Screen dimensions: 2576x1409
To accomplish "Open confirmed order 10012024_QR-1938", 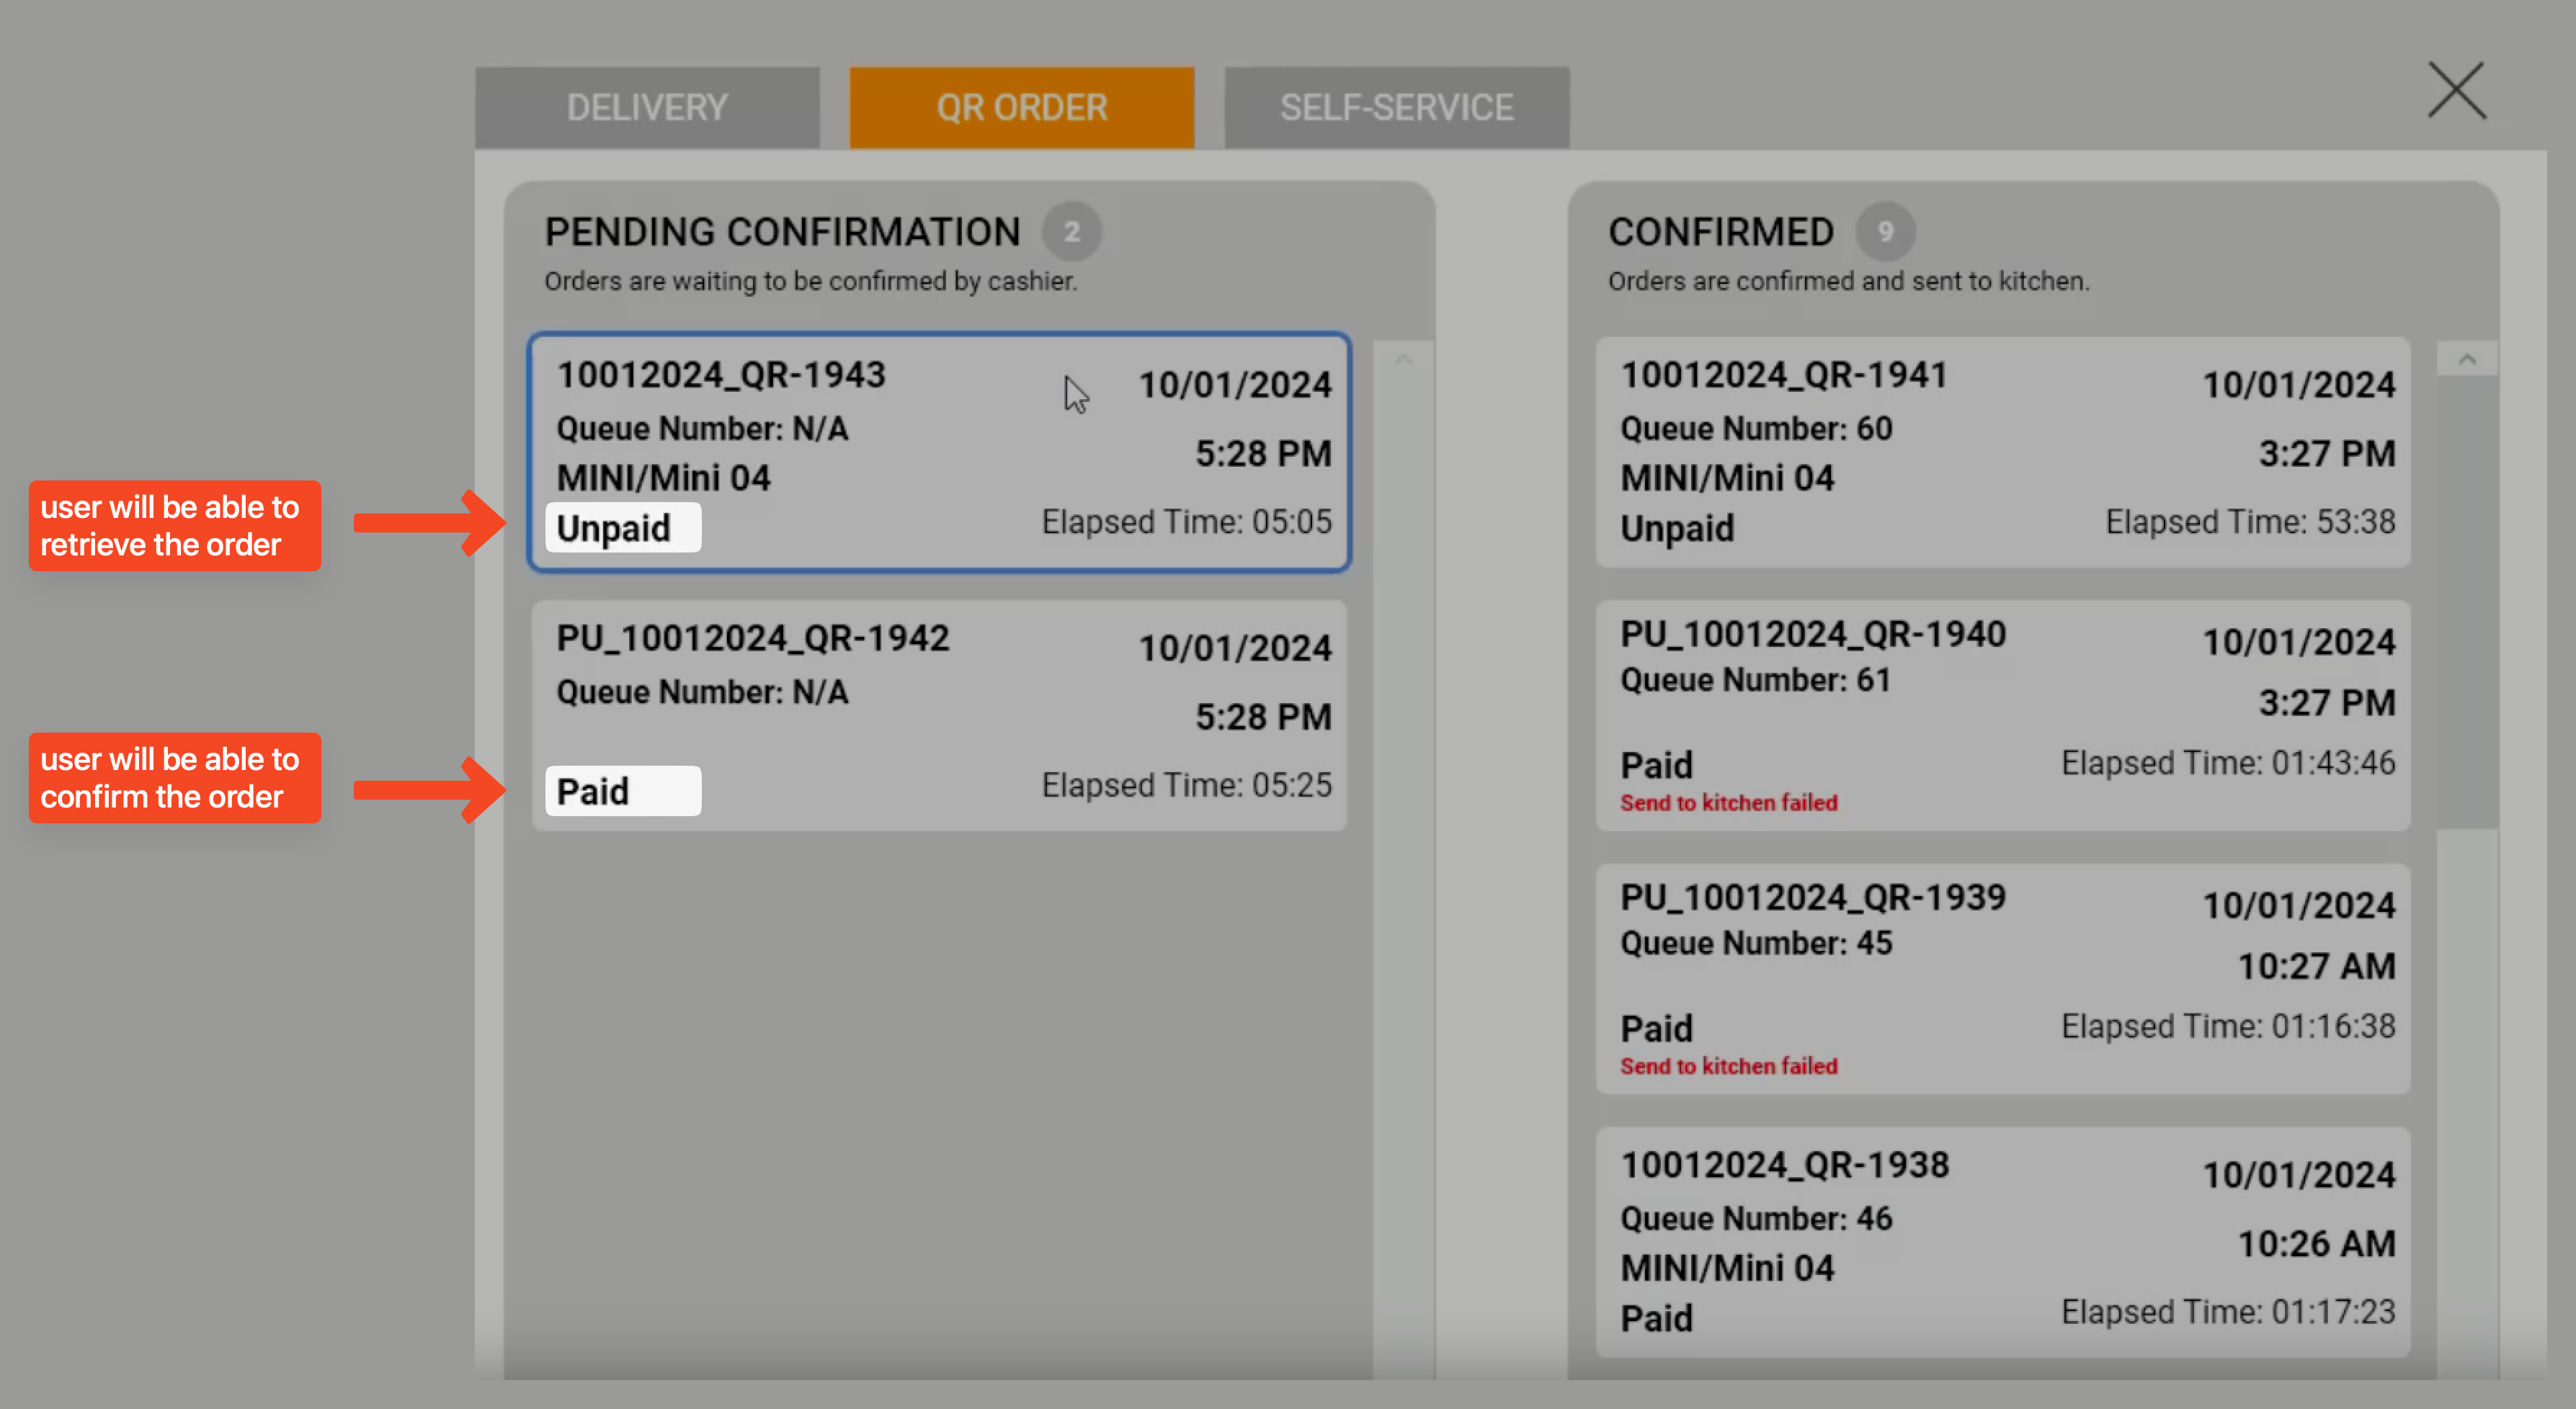I will coord(2003,1241).
